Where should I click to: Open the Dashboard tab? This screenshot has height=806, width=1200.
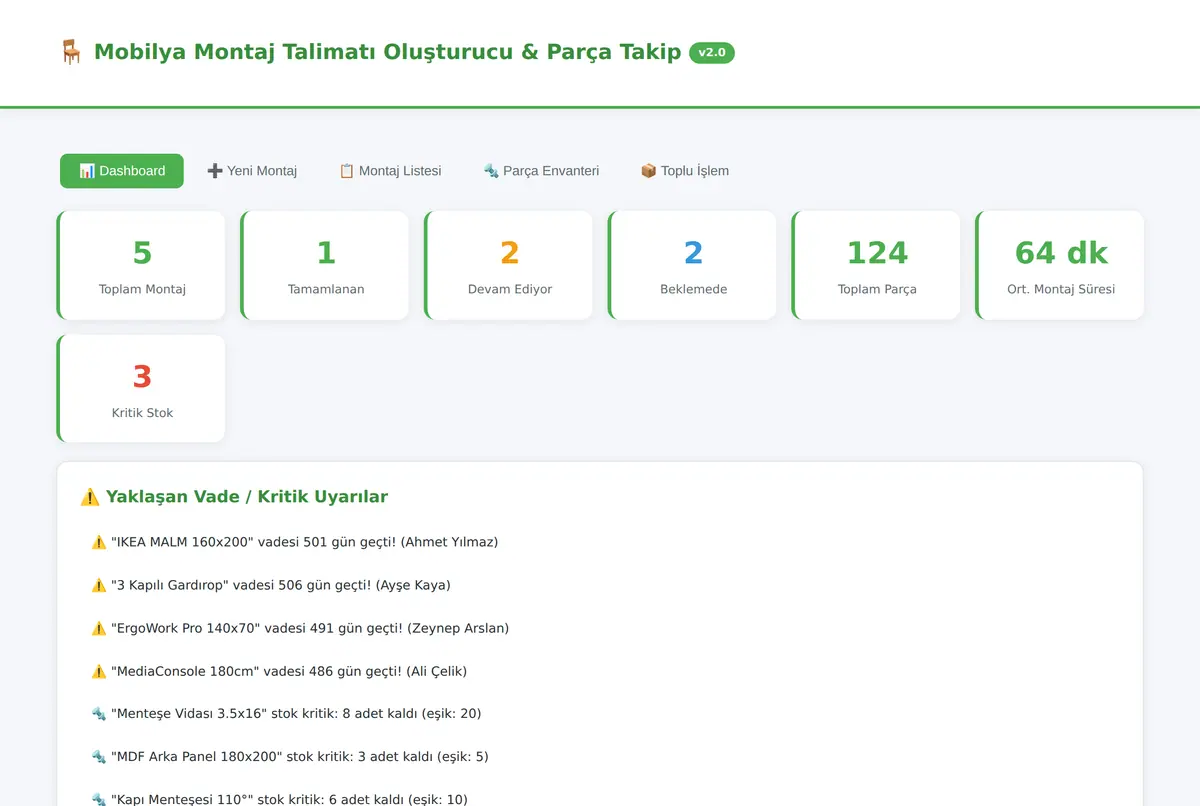point(122,171)
